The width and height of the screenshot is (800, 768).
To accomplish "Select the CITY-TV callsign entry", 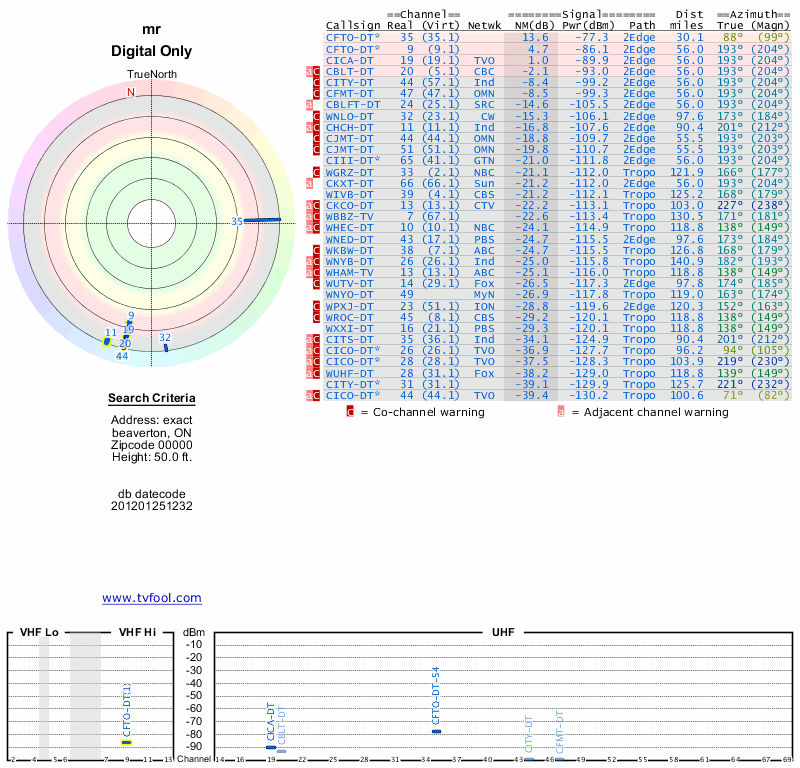I will tap(350, 82).
